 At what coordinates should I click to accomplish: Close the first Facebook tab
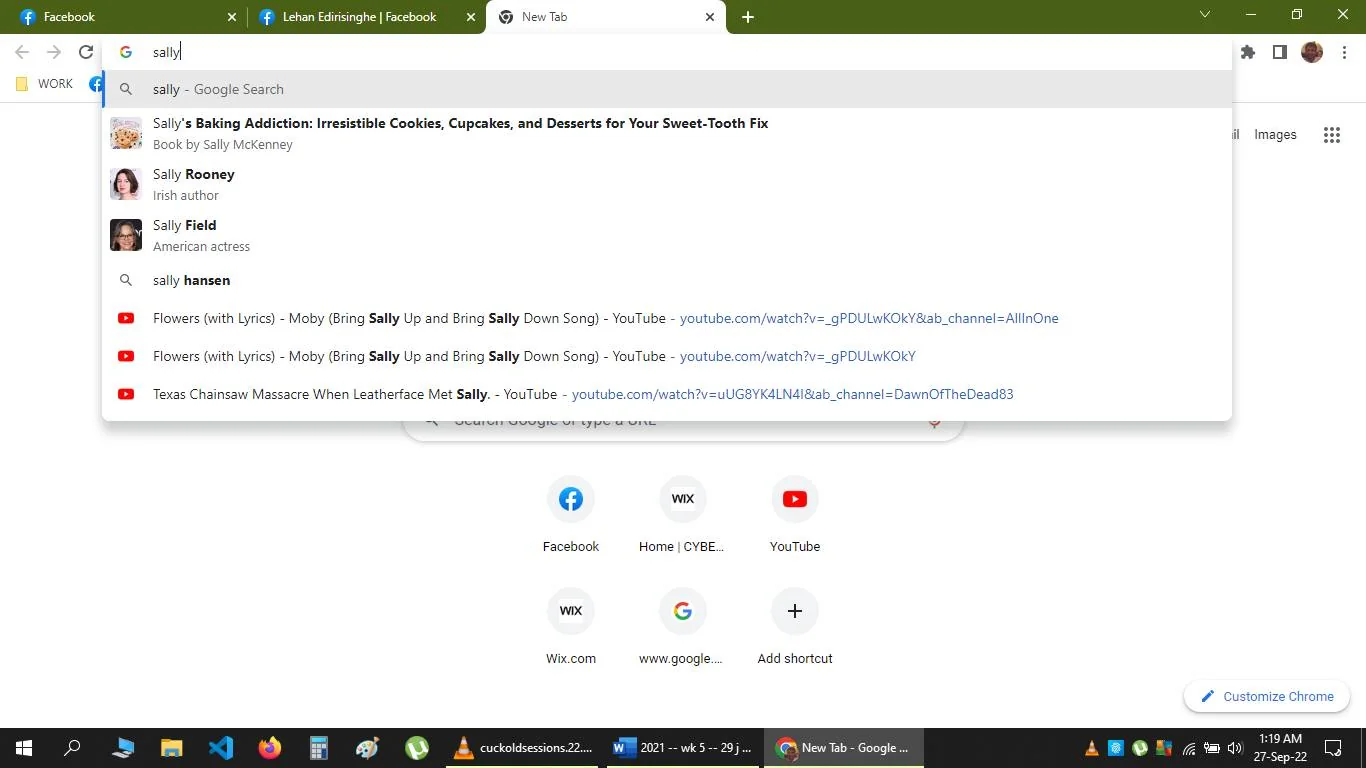pyautogui.click(x=232, y=17)
